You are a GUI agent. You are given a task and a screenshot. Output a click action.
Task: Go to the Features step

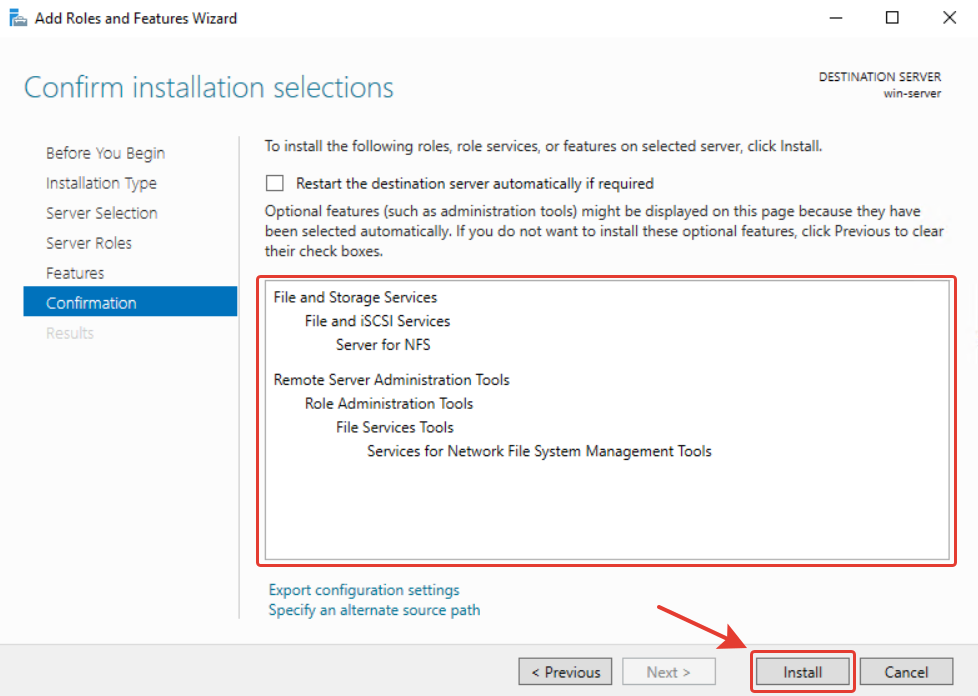(x=75, y=273)
